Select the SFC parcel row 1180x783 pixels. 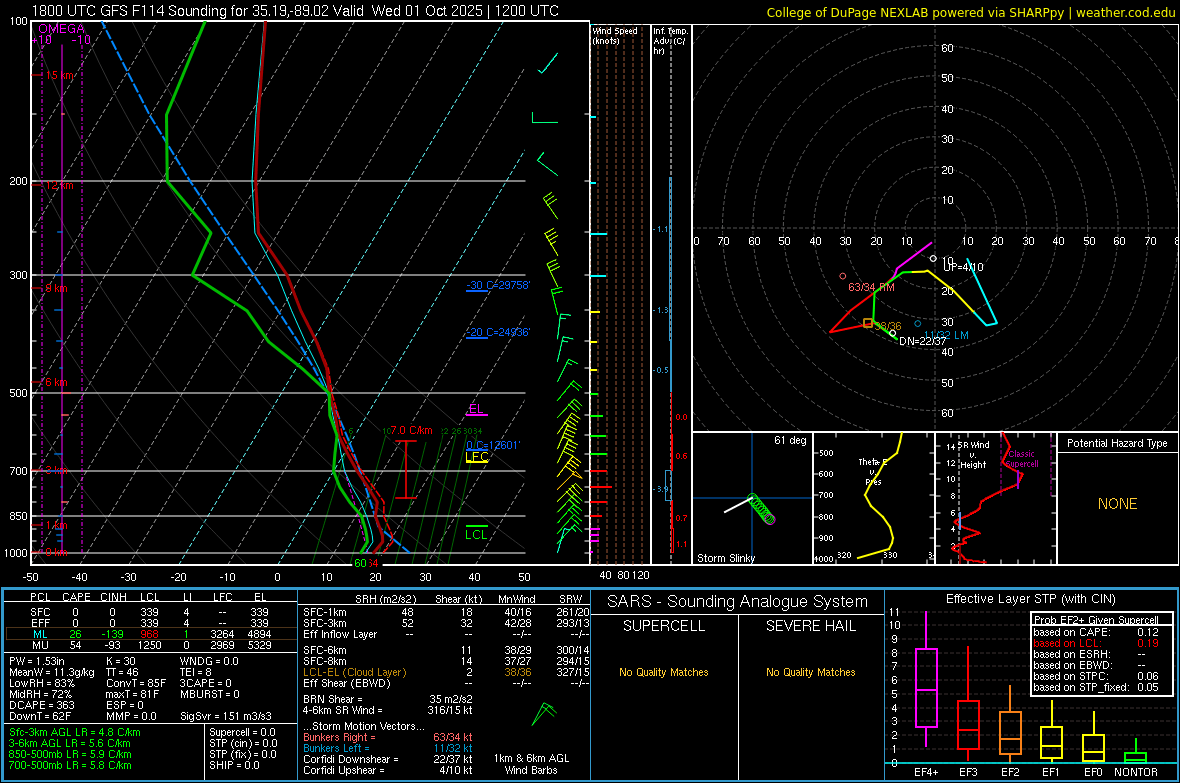[x=150, y=612]
